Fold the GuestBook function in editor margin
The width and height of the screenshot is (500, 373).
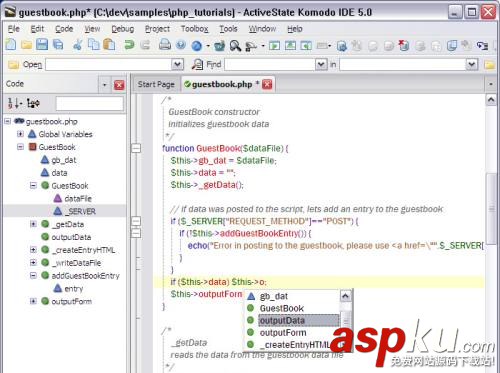pos(136,148)
